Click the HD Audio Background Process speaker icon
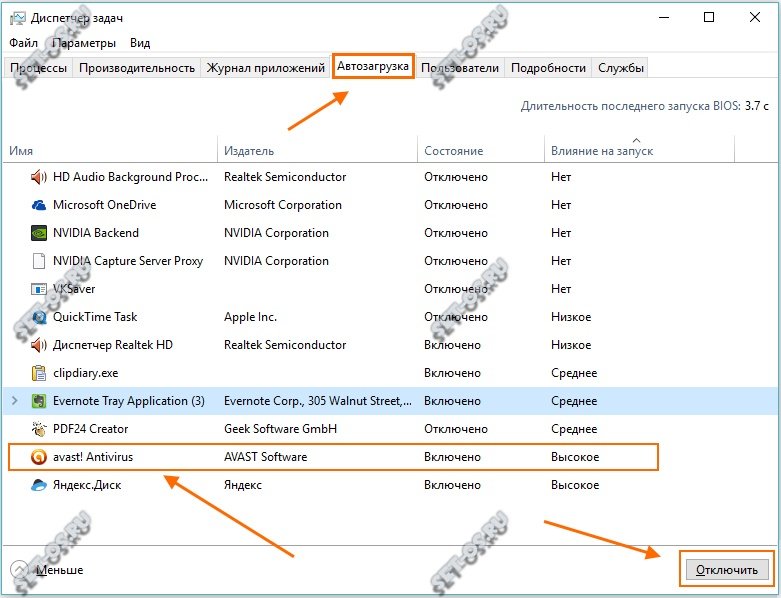Screen dimensions: 781x598 pyautogui.click(x=39, y=177)
